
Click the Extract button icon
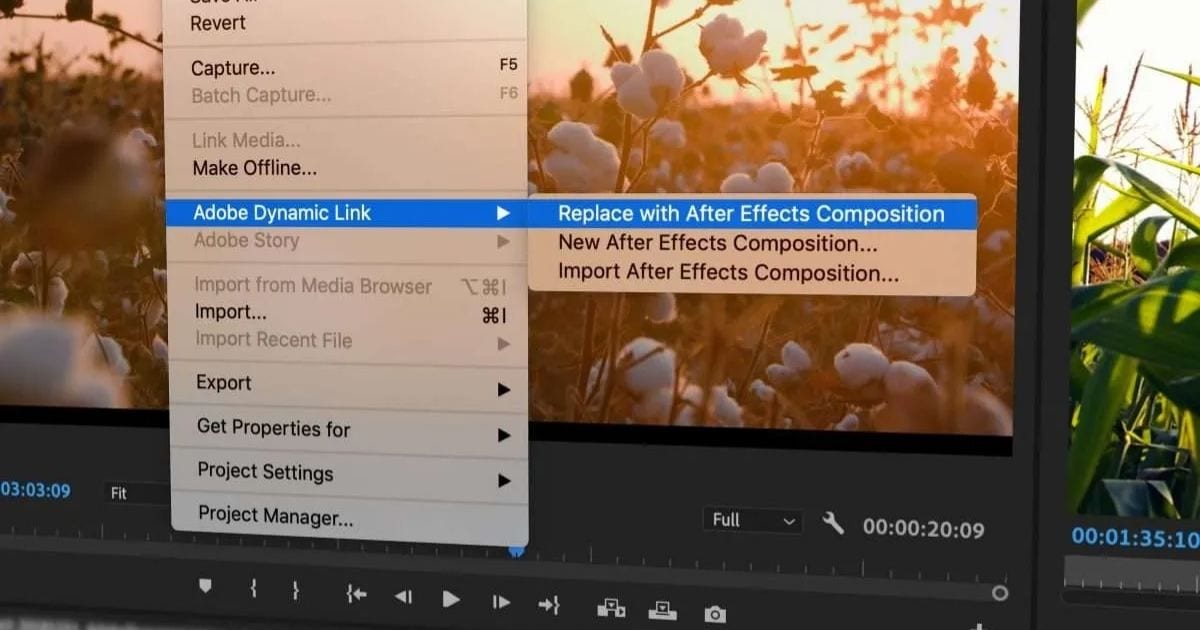pos(662,610)
